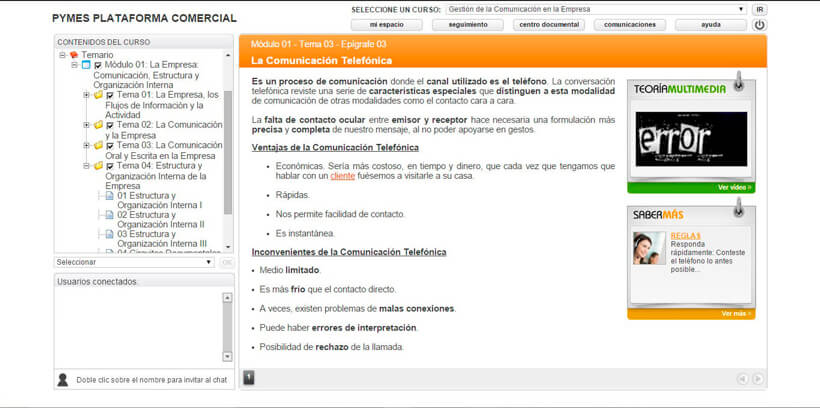
Task: Open the mi espacio menu
Action: click(x=386, y=25)
